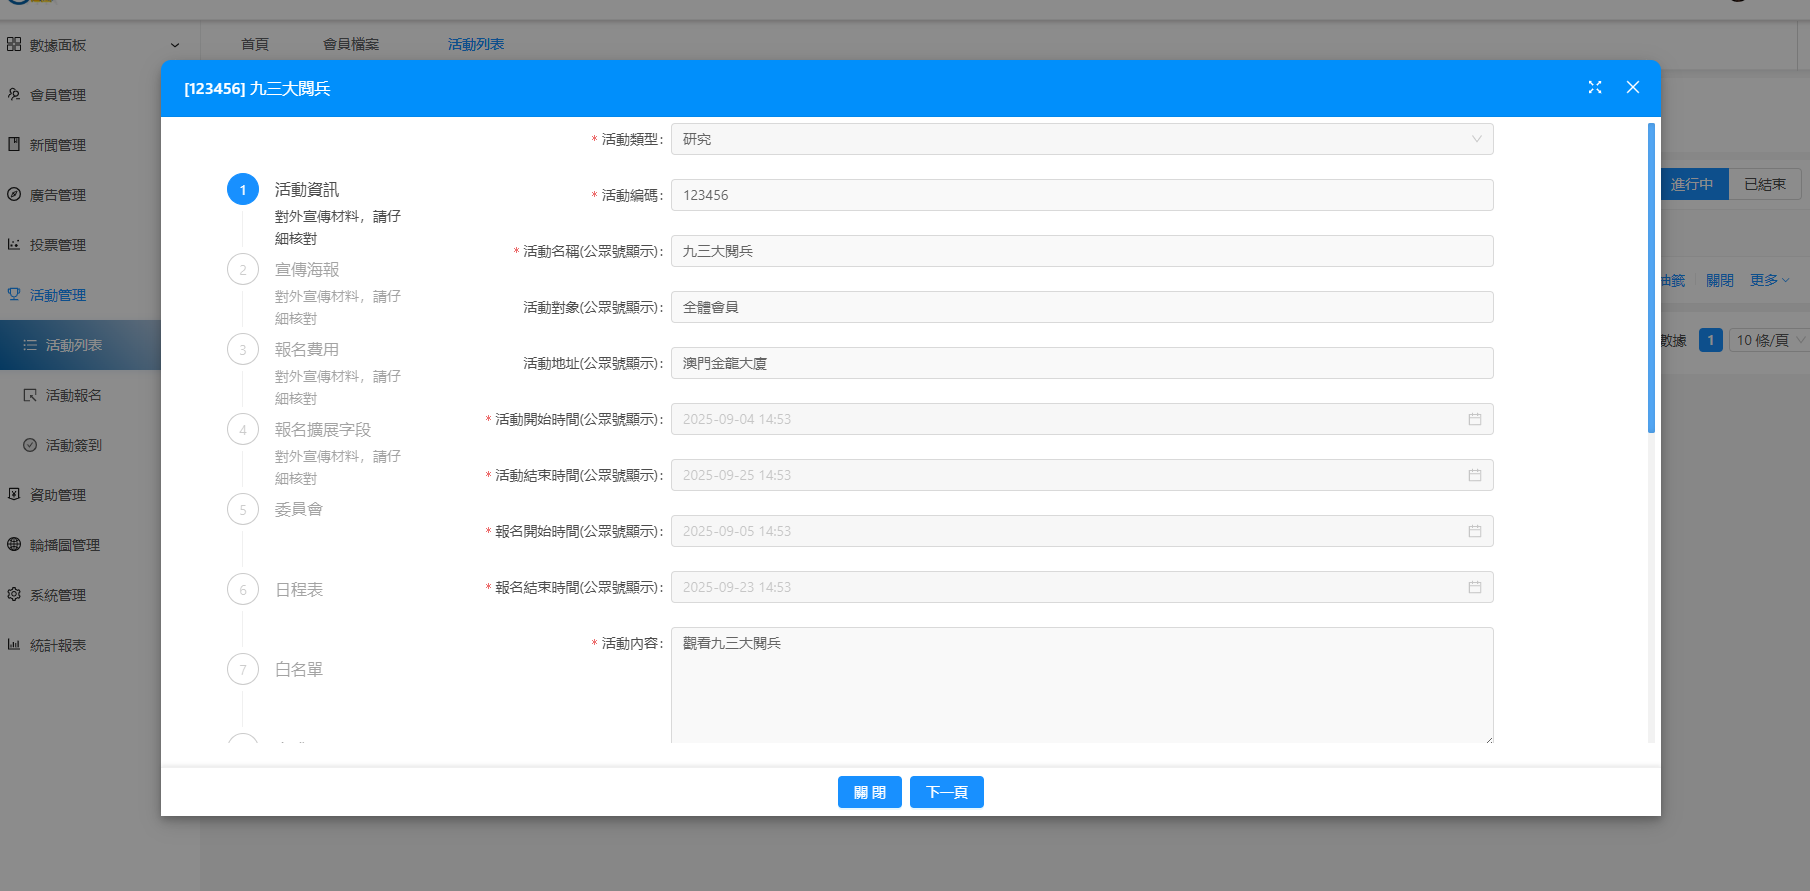
Task: Click the 活動地址 input field
Action: [x=1081, y=363]
